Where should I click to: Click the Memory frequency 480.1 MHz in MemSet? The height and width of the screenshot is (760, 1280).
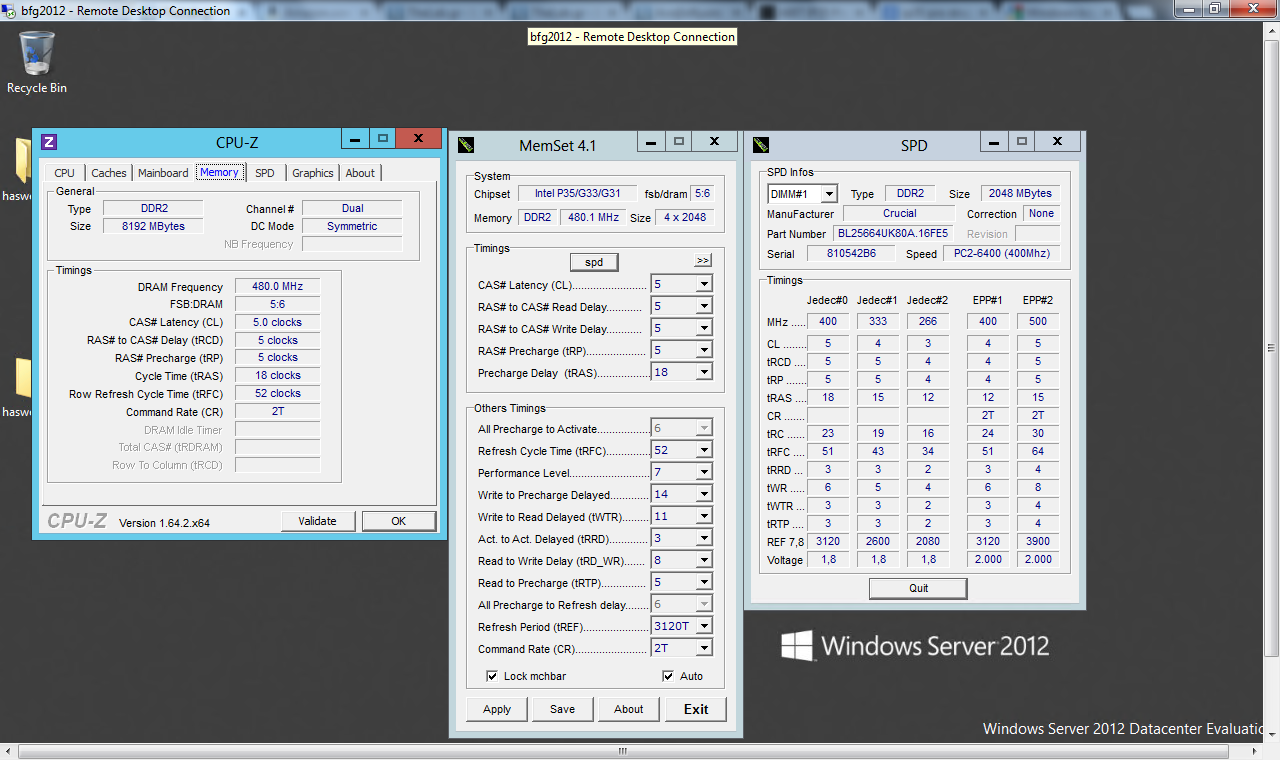click(x=591, y=217)
